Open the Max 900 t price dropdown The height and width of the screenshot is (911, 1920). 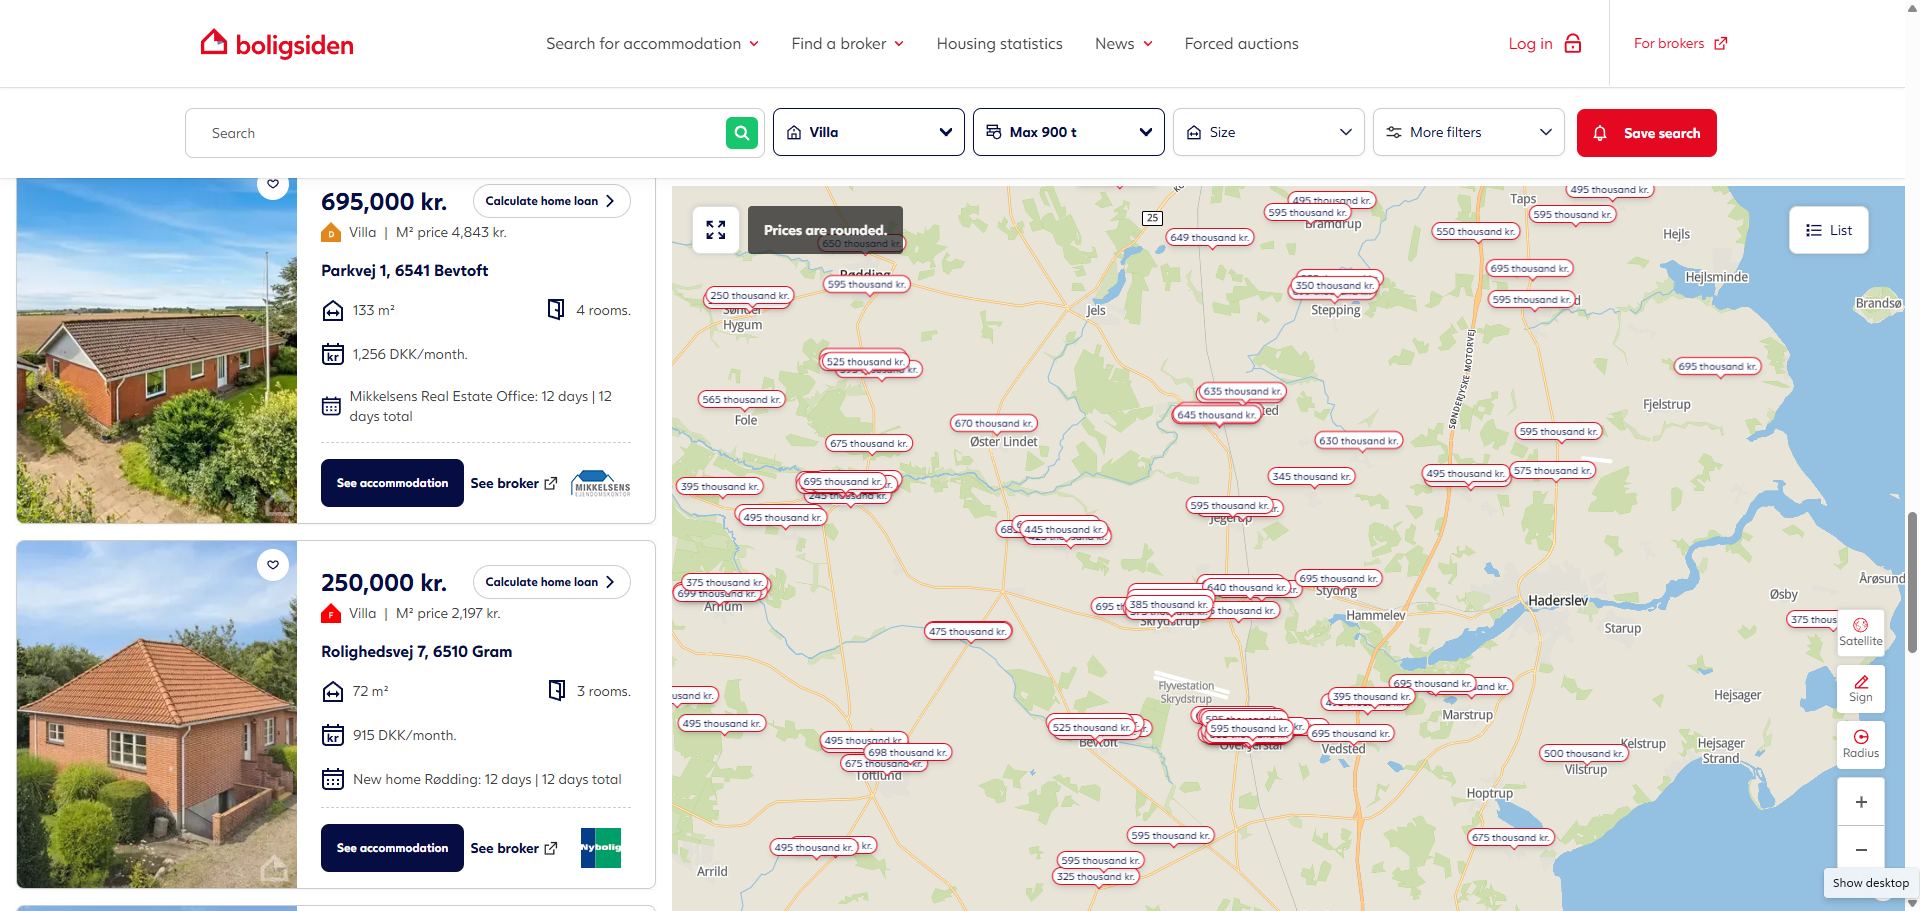pos(1068,133)
